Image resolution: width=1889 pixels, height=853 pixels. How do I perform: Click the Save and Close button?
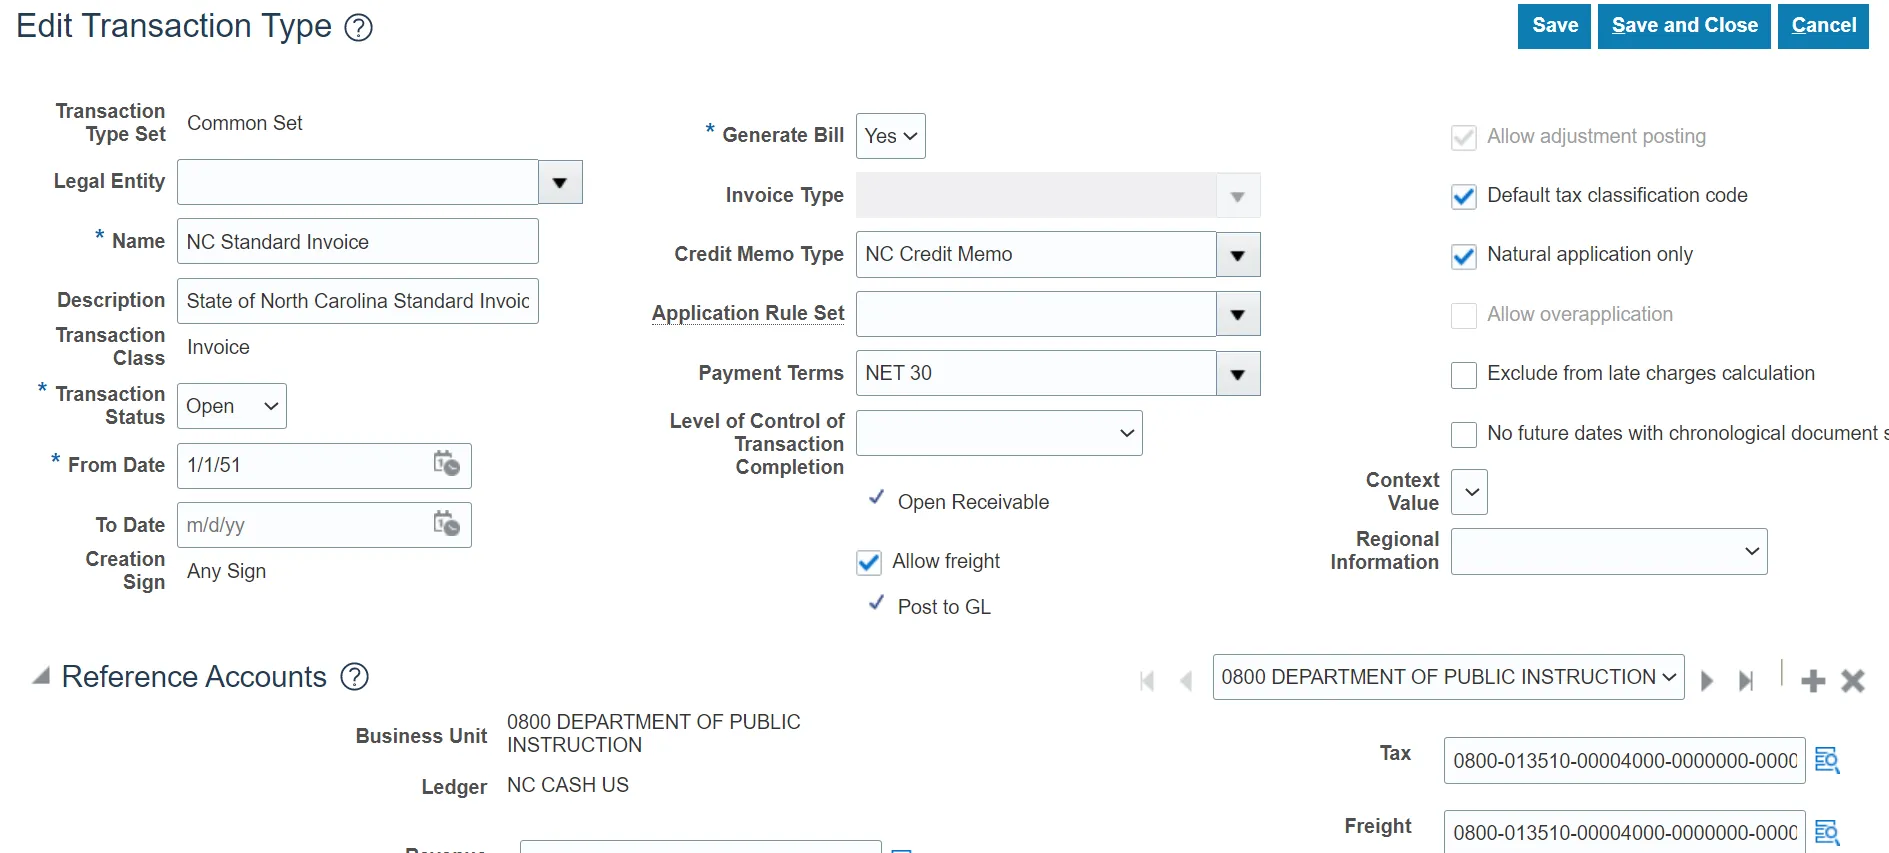click(1684, 26)
